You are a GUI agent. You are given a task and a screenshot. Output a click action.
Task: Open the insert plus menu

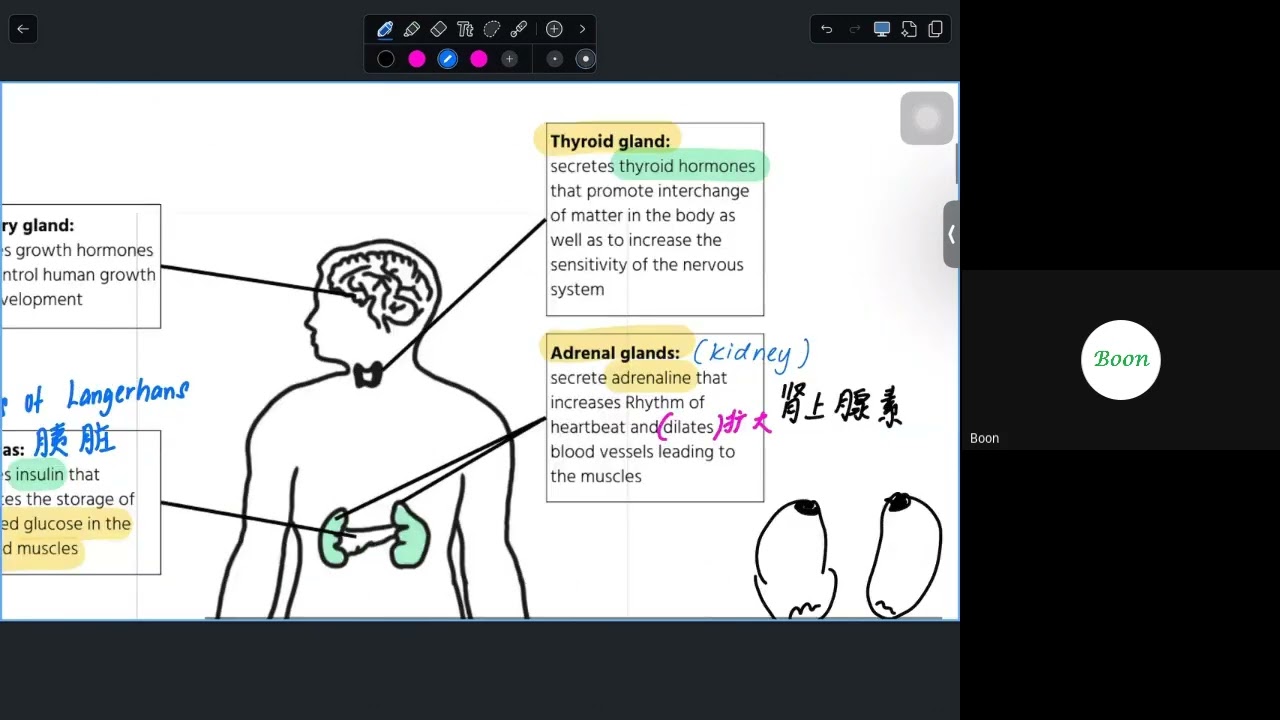(x=554, y=29)
